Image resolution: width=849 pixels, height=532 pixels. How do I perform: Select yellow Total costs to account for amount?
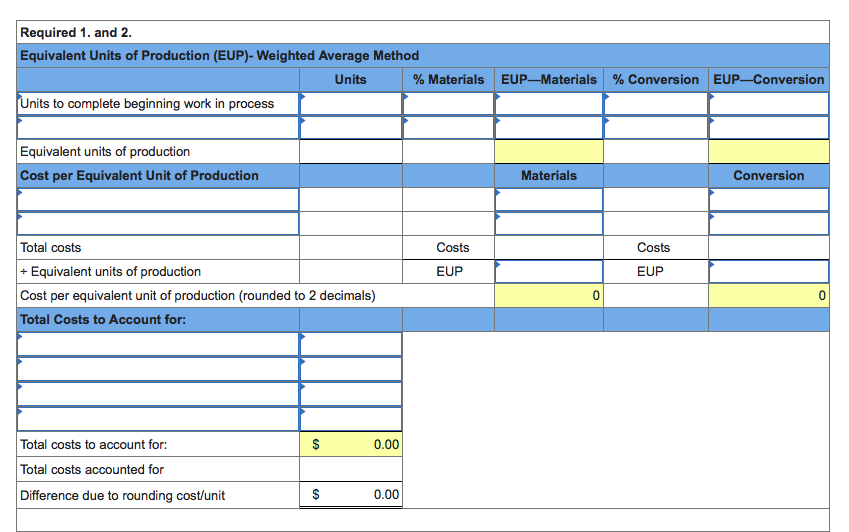[x=351, y=444]
